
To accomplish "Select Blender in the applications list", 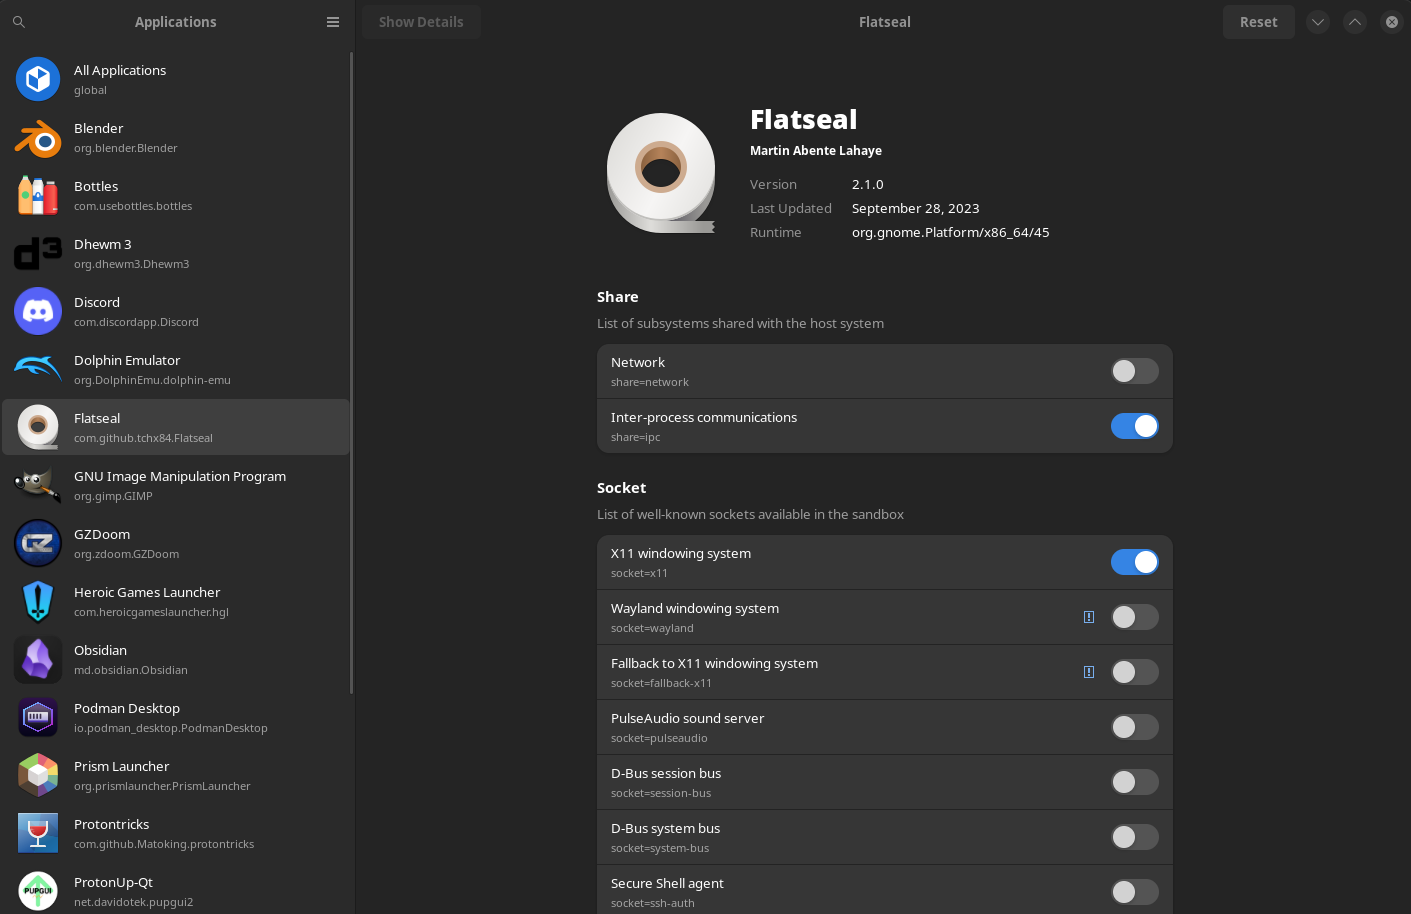I will coord(176,138).
